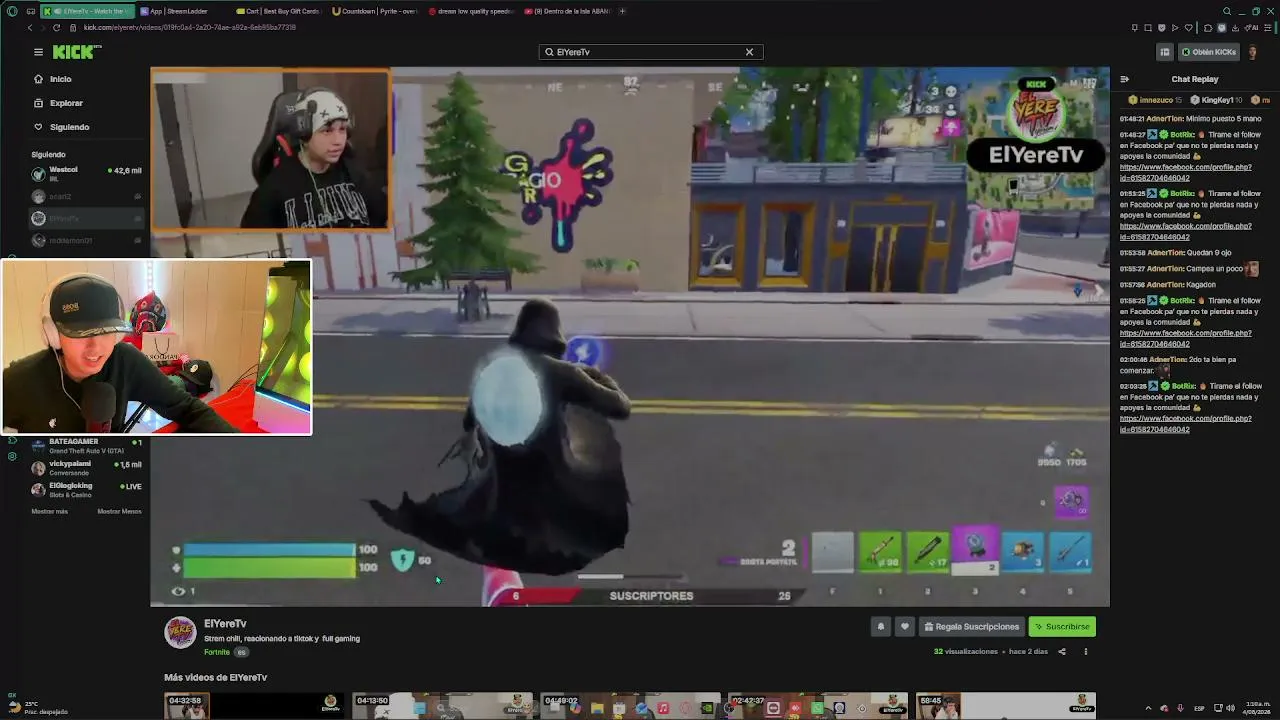
Task: Open the three-dot video options menu
Action: tap(1086, 652)
